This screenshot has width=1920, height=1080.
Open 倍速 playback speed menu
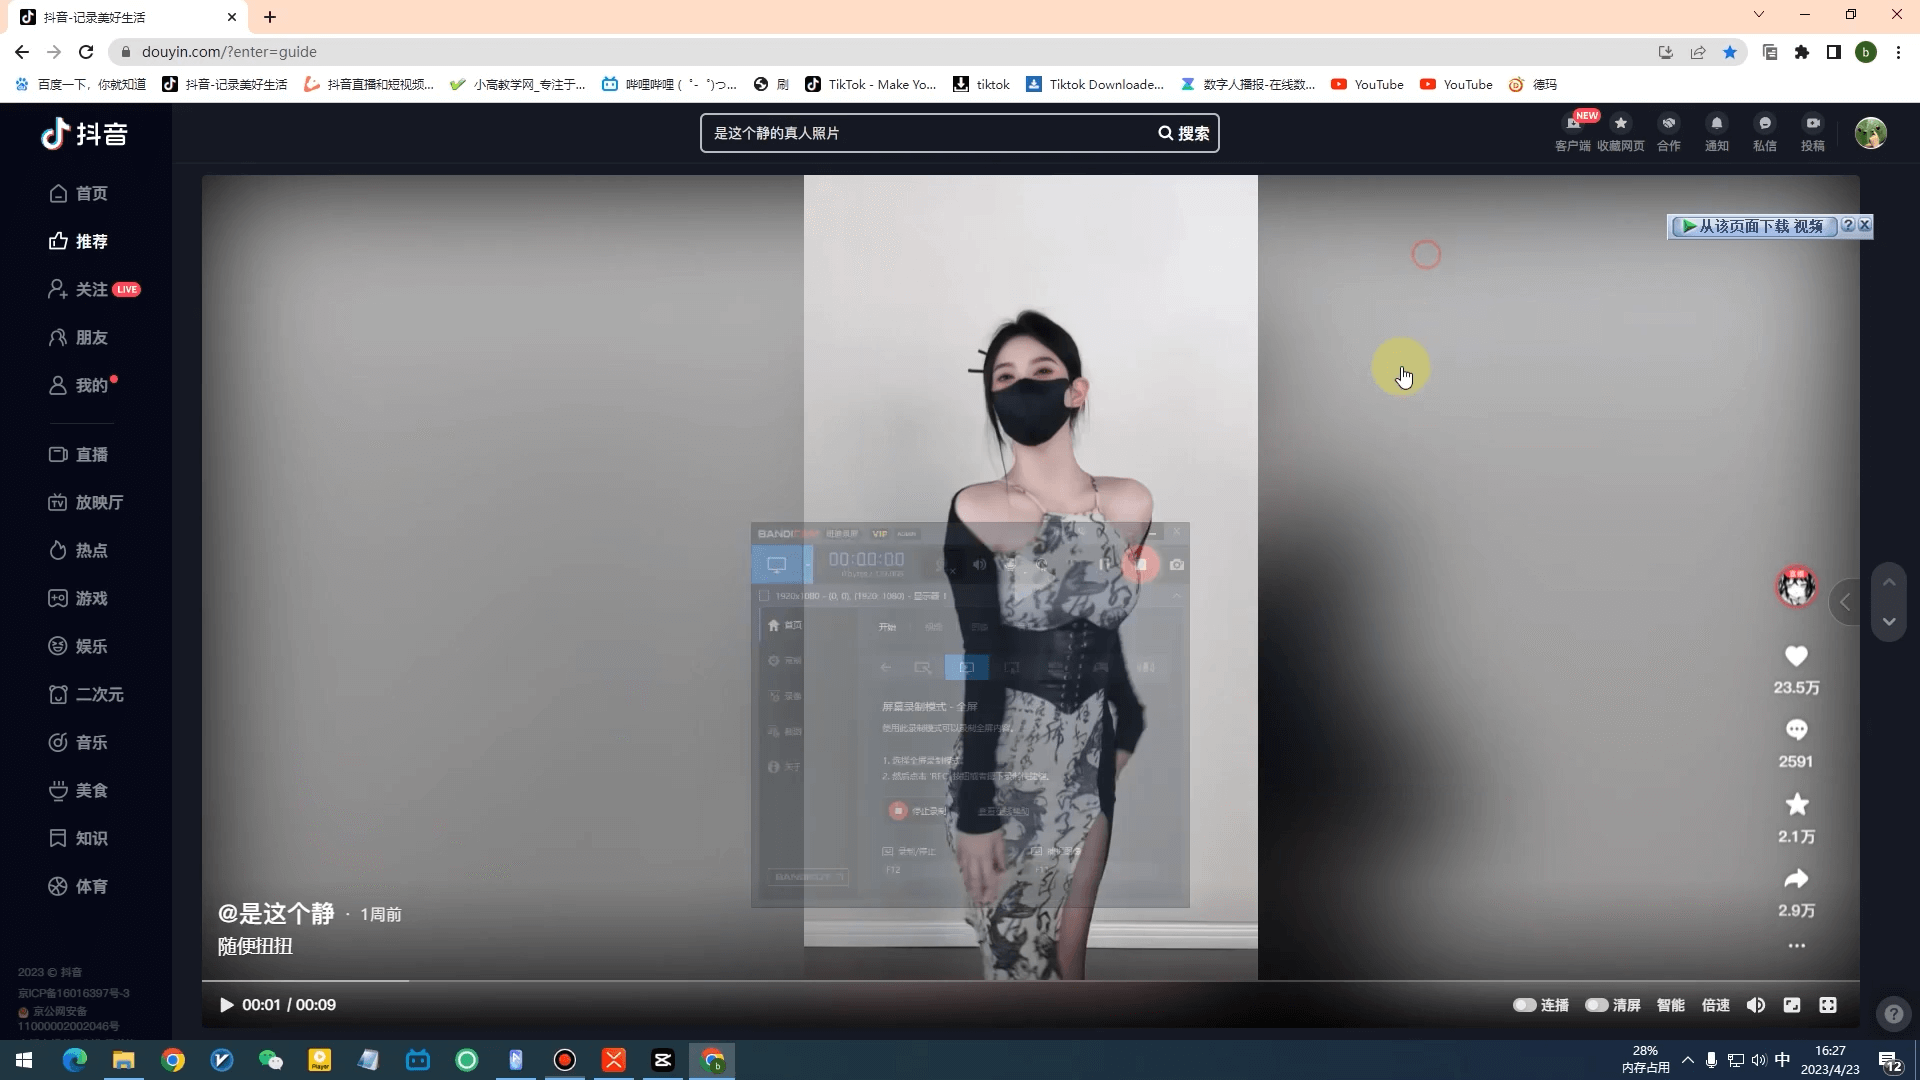click(1716, 1005)
